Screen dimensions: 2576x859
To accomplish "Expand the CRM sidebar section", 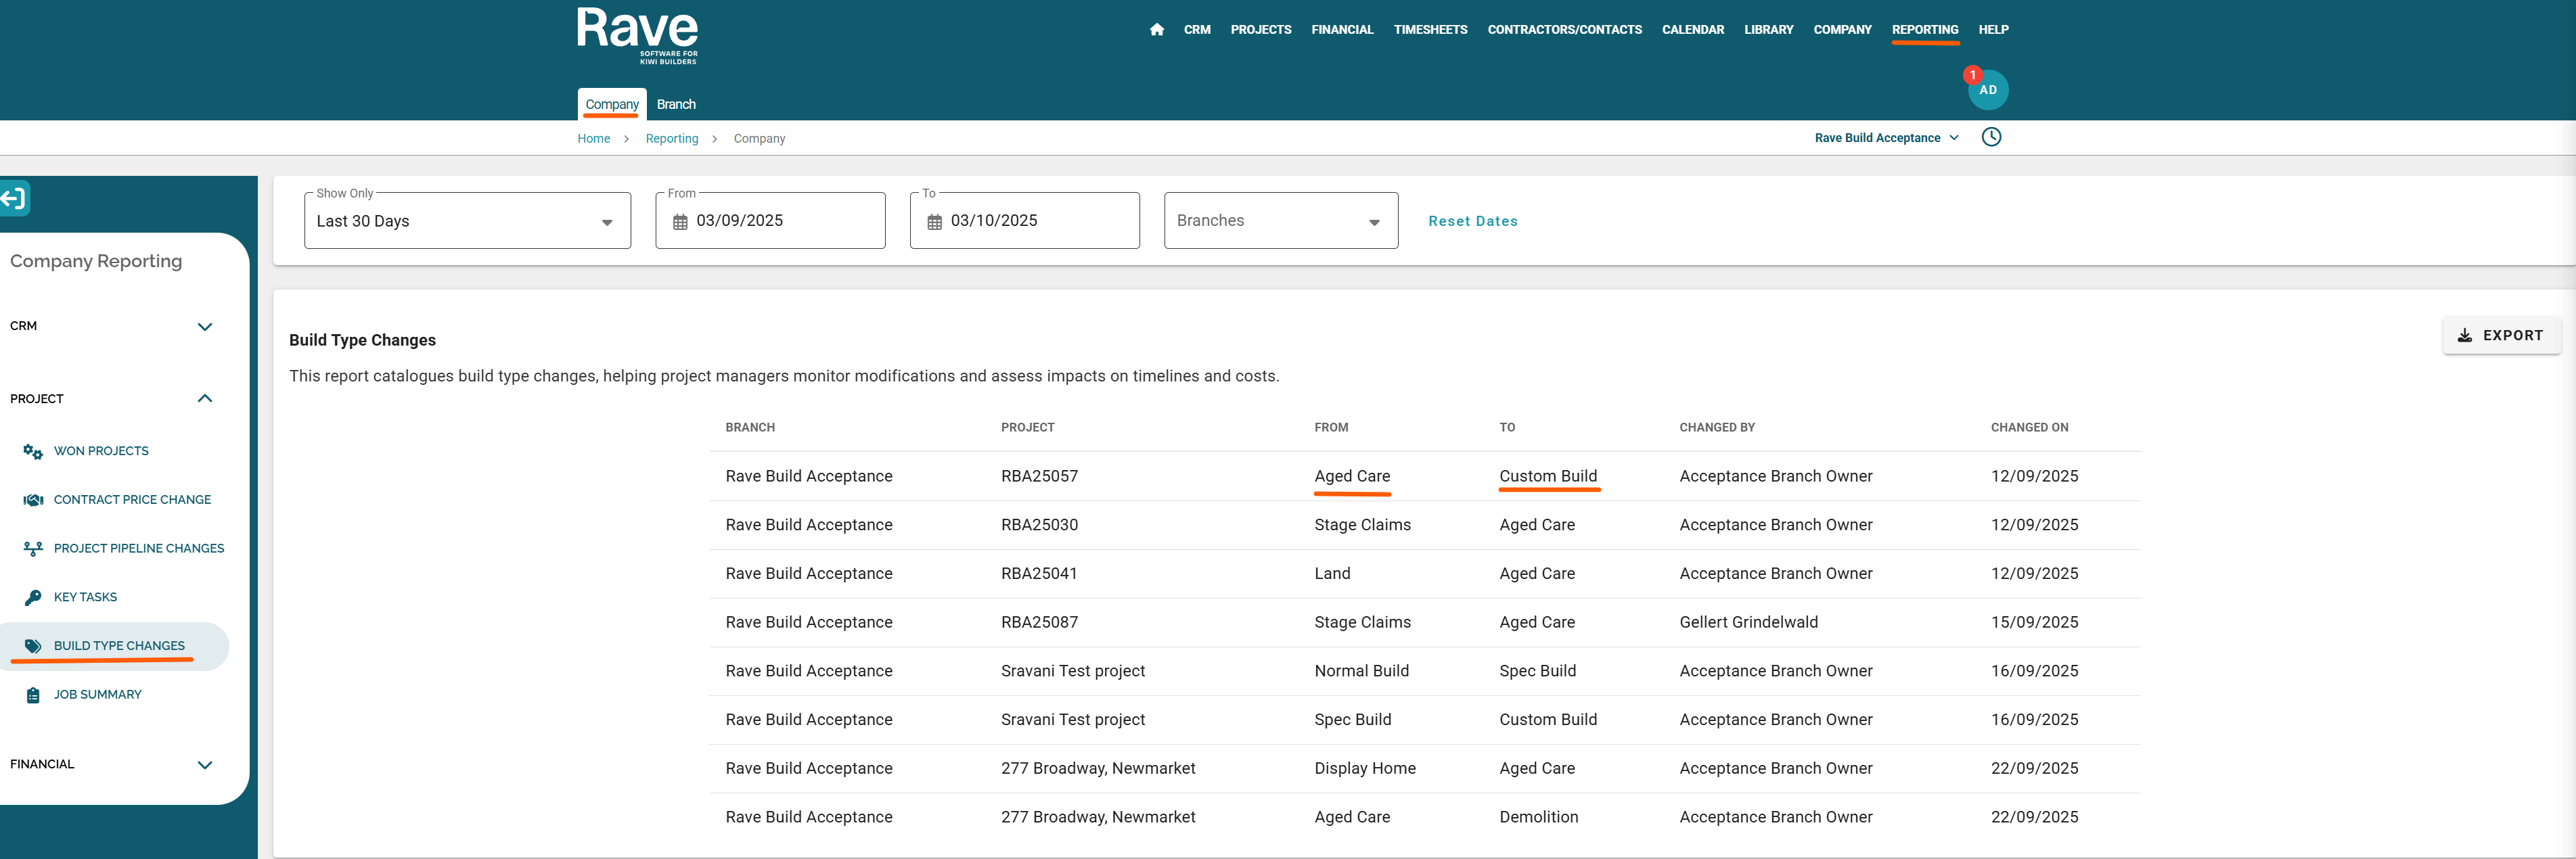I will click(204, 327).
